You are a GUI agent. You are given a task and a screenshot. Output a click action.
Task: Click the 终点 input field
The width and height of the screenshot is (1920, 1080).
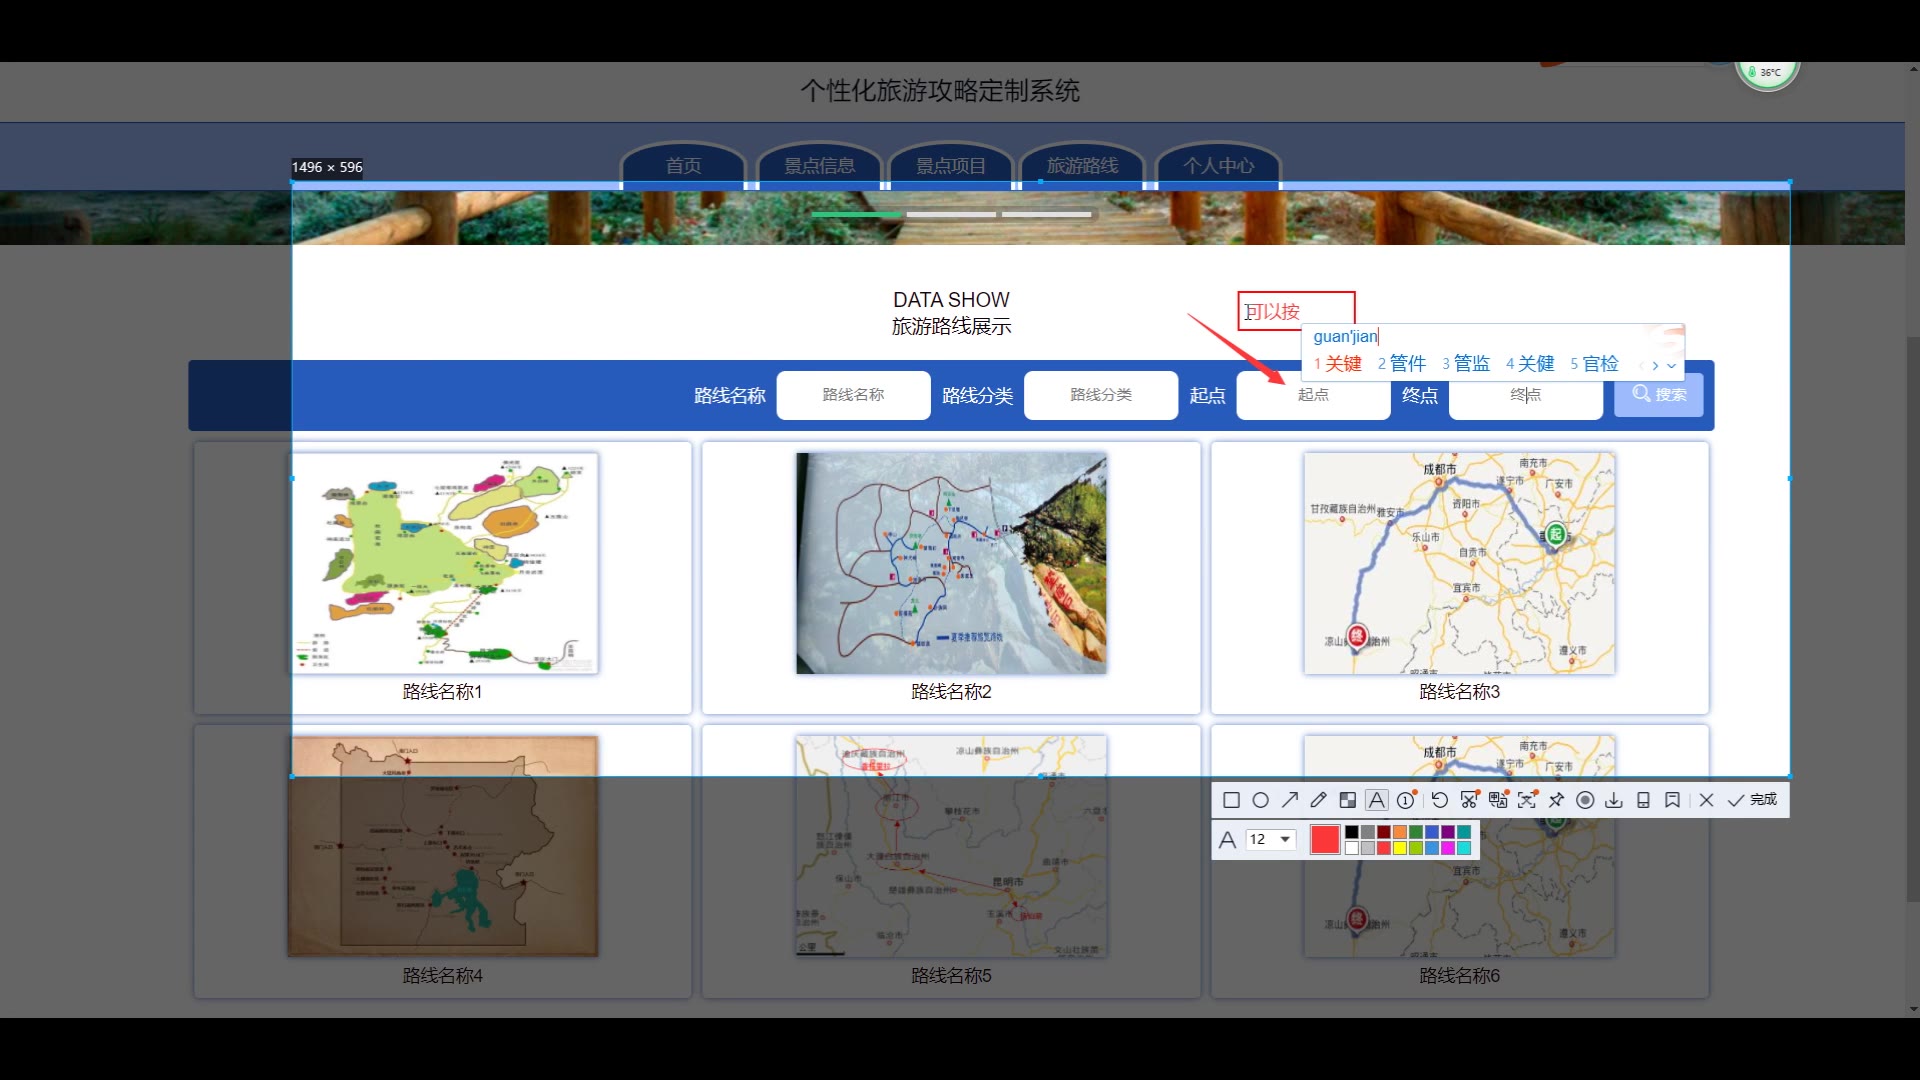click(1525, 395)
